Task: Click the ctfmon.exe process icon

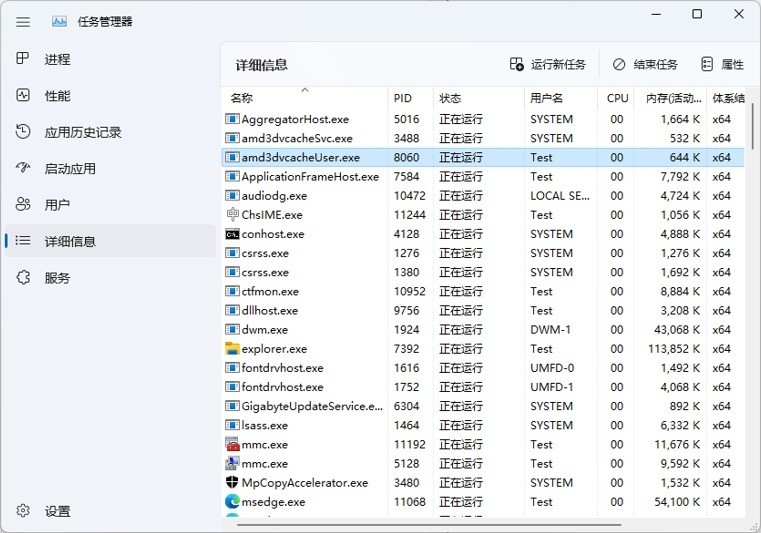Action: pyautogui.click(x=232, y=291)
